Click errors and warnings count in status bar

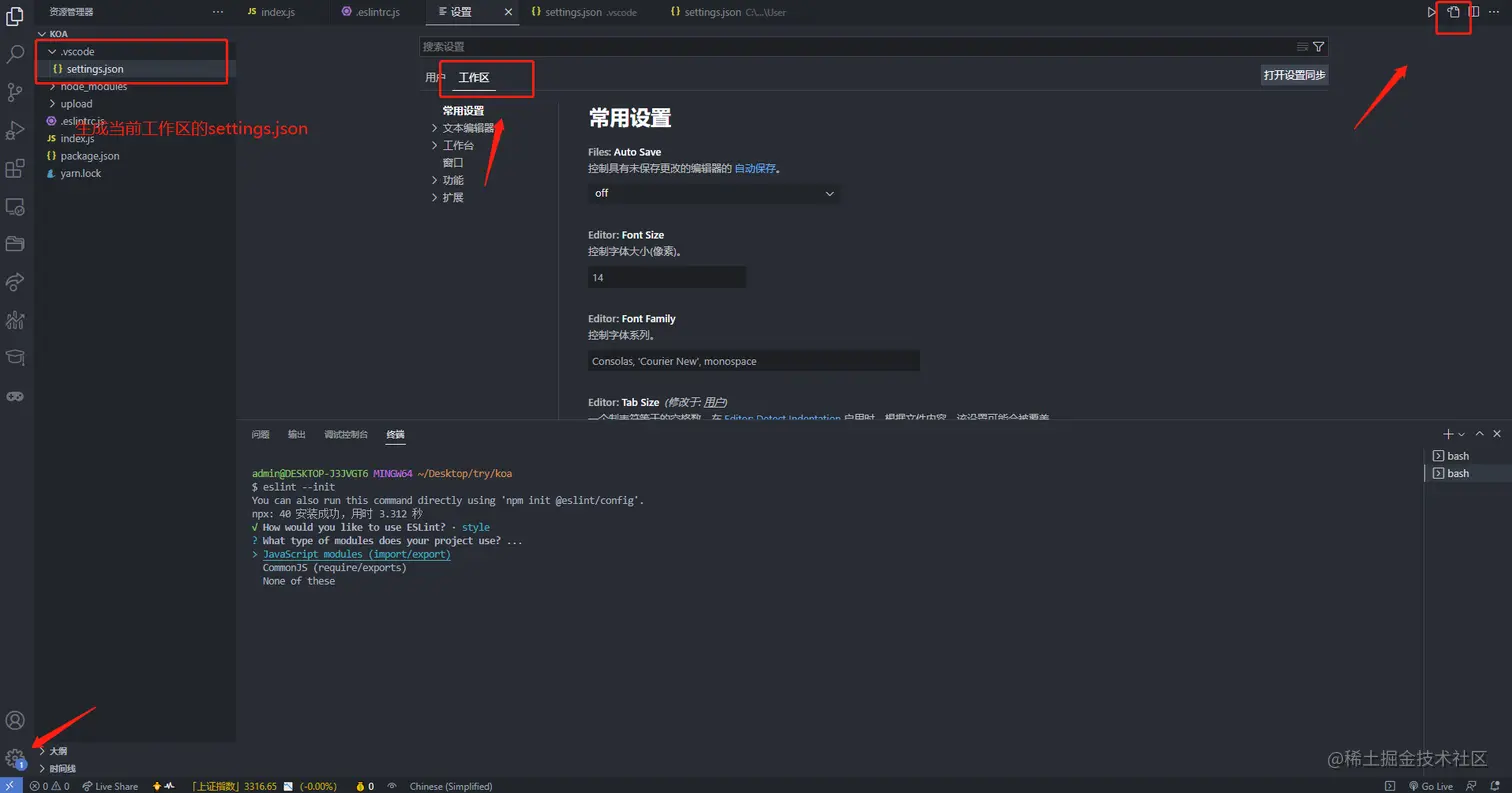(49, 786)
